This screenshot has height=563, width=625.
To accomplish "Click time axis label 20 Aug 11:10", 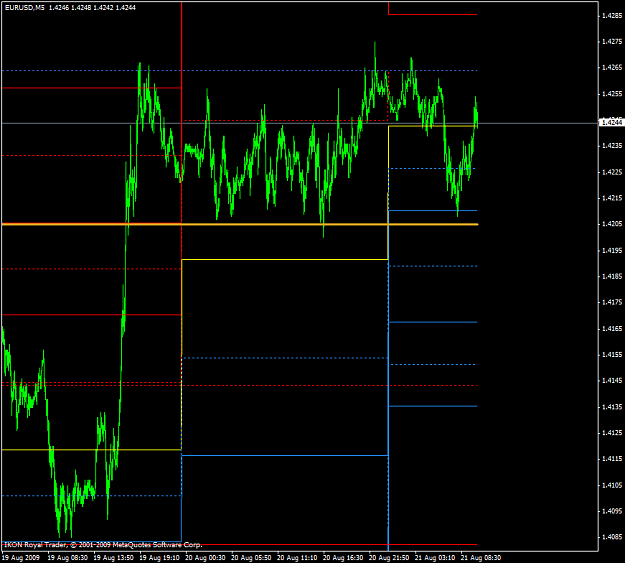I will click(297, 557).
